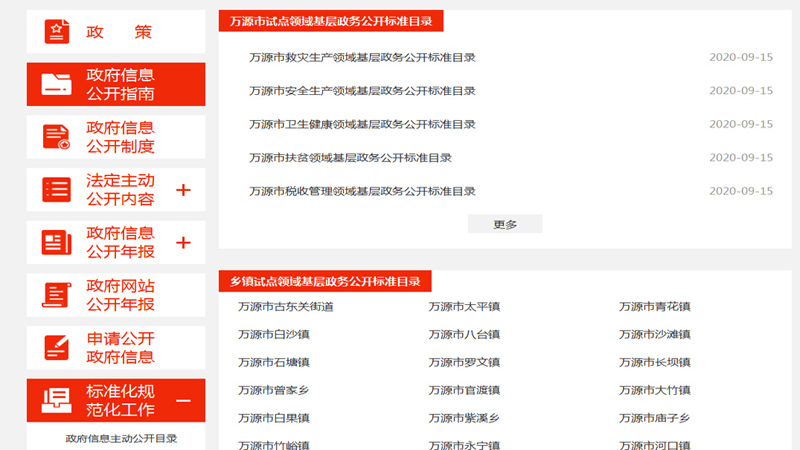Open the 万源市古东关街道 link
Screen dimensions: 800x450
pos(286,306)
